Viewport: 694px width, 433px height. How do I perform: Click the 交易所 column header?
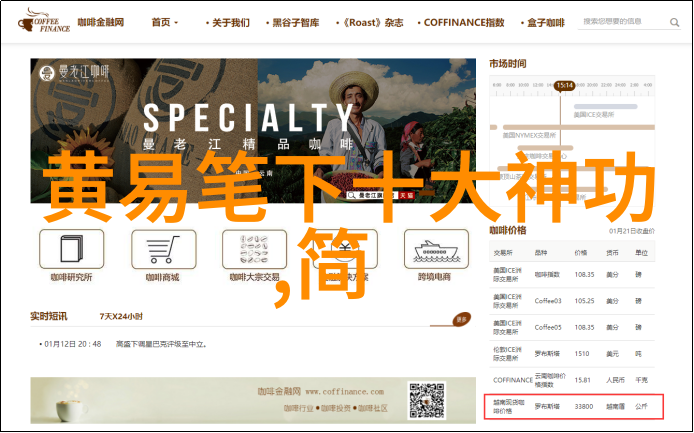(x=503, y=252)
